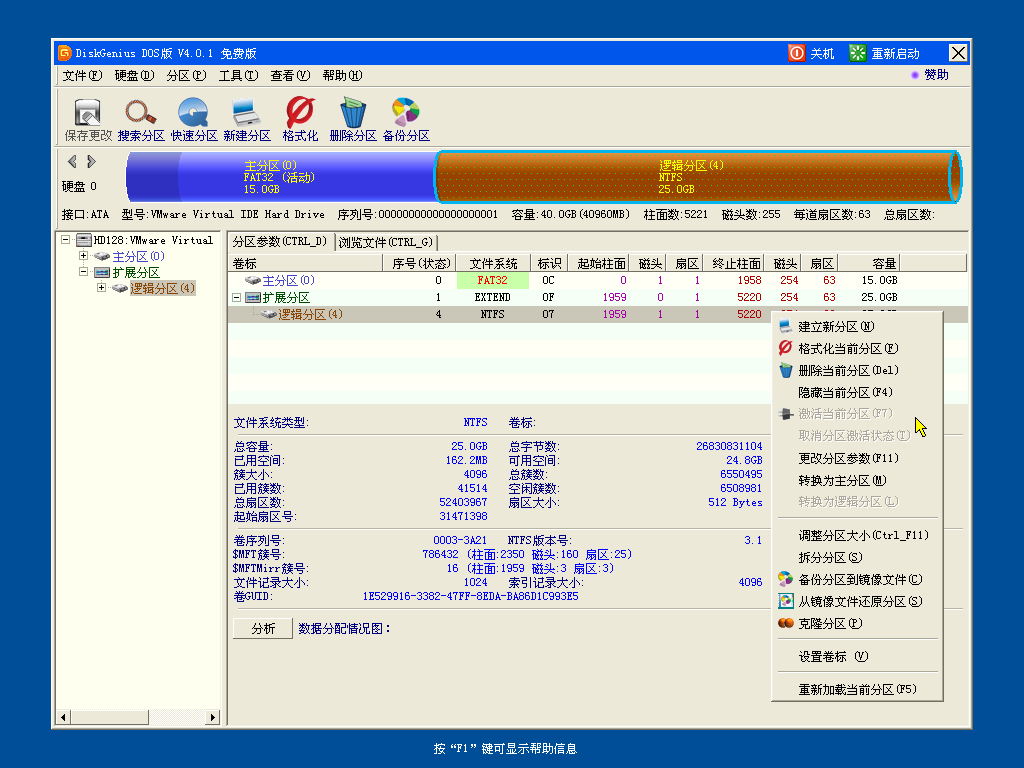Click EXTEND file system cell
Viewport: 1024px width, 768px height.
492,297
